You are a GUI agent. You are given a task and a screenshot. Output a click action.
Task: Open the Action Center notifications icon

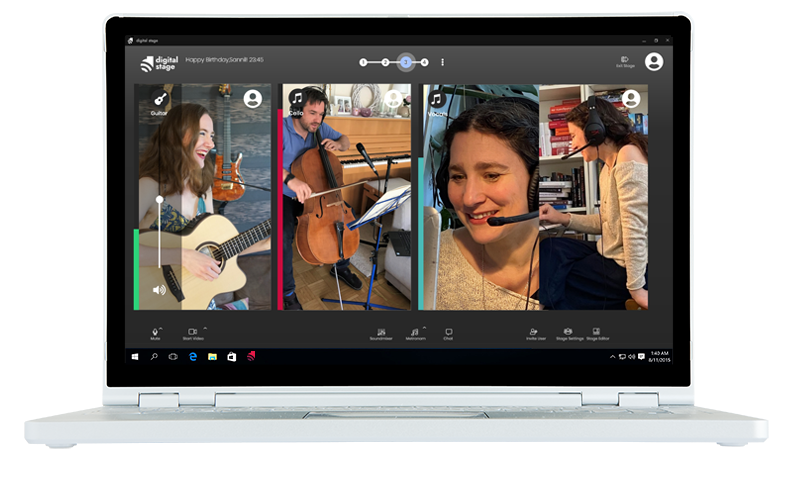pos(641,357)
